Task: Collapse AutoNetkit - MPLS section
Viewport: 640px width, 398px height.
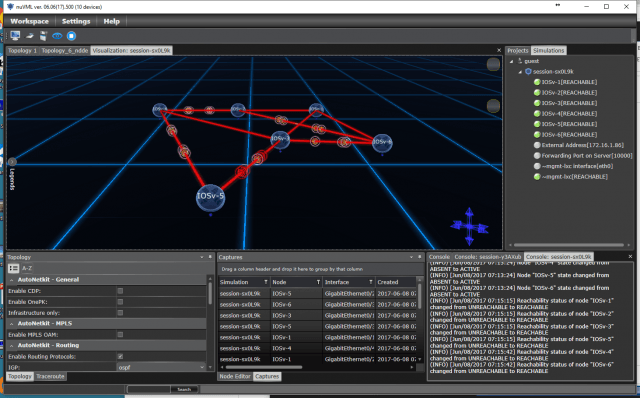Action: 11,324
